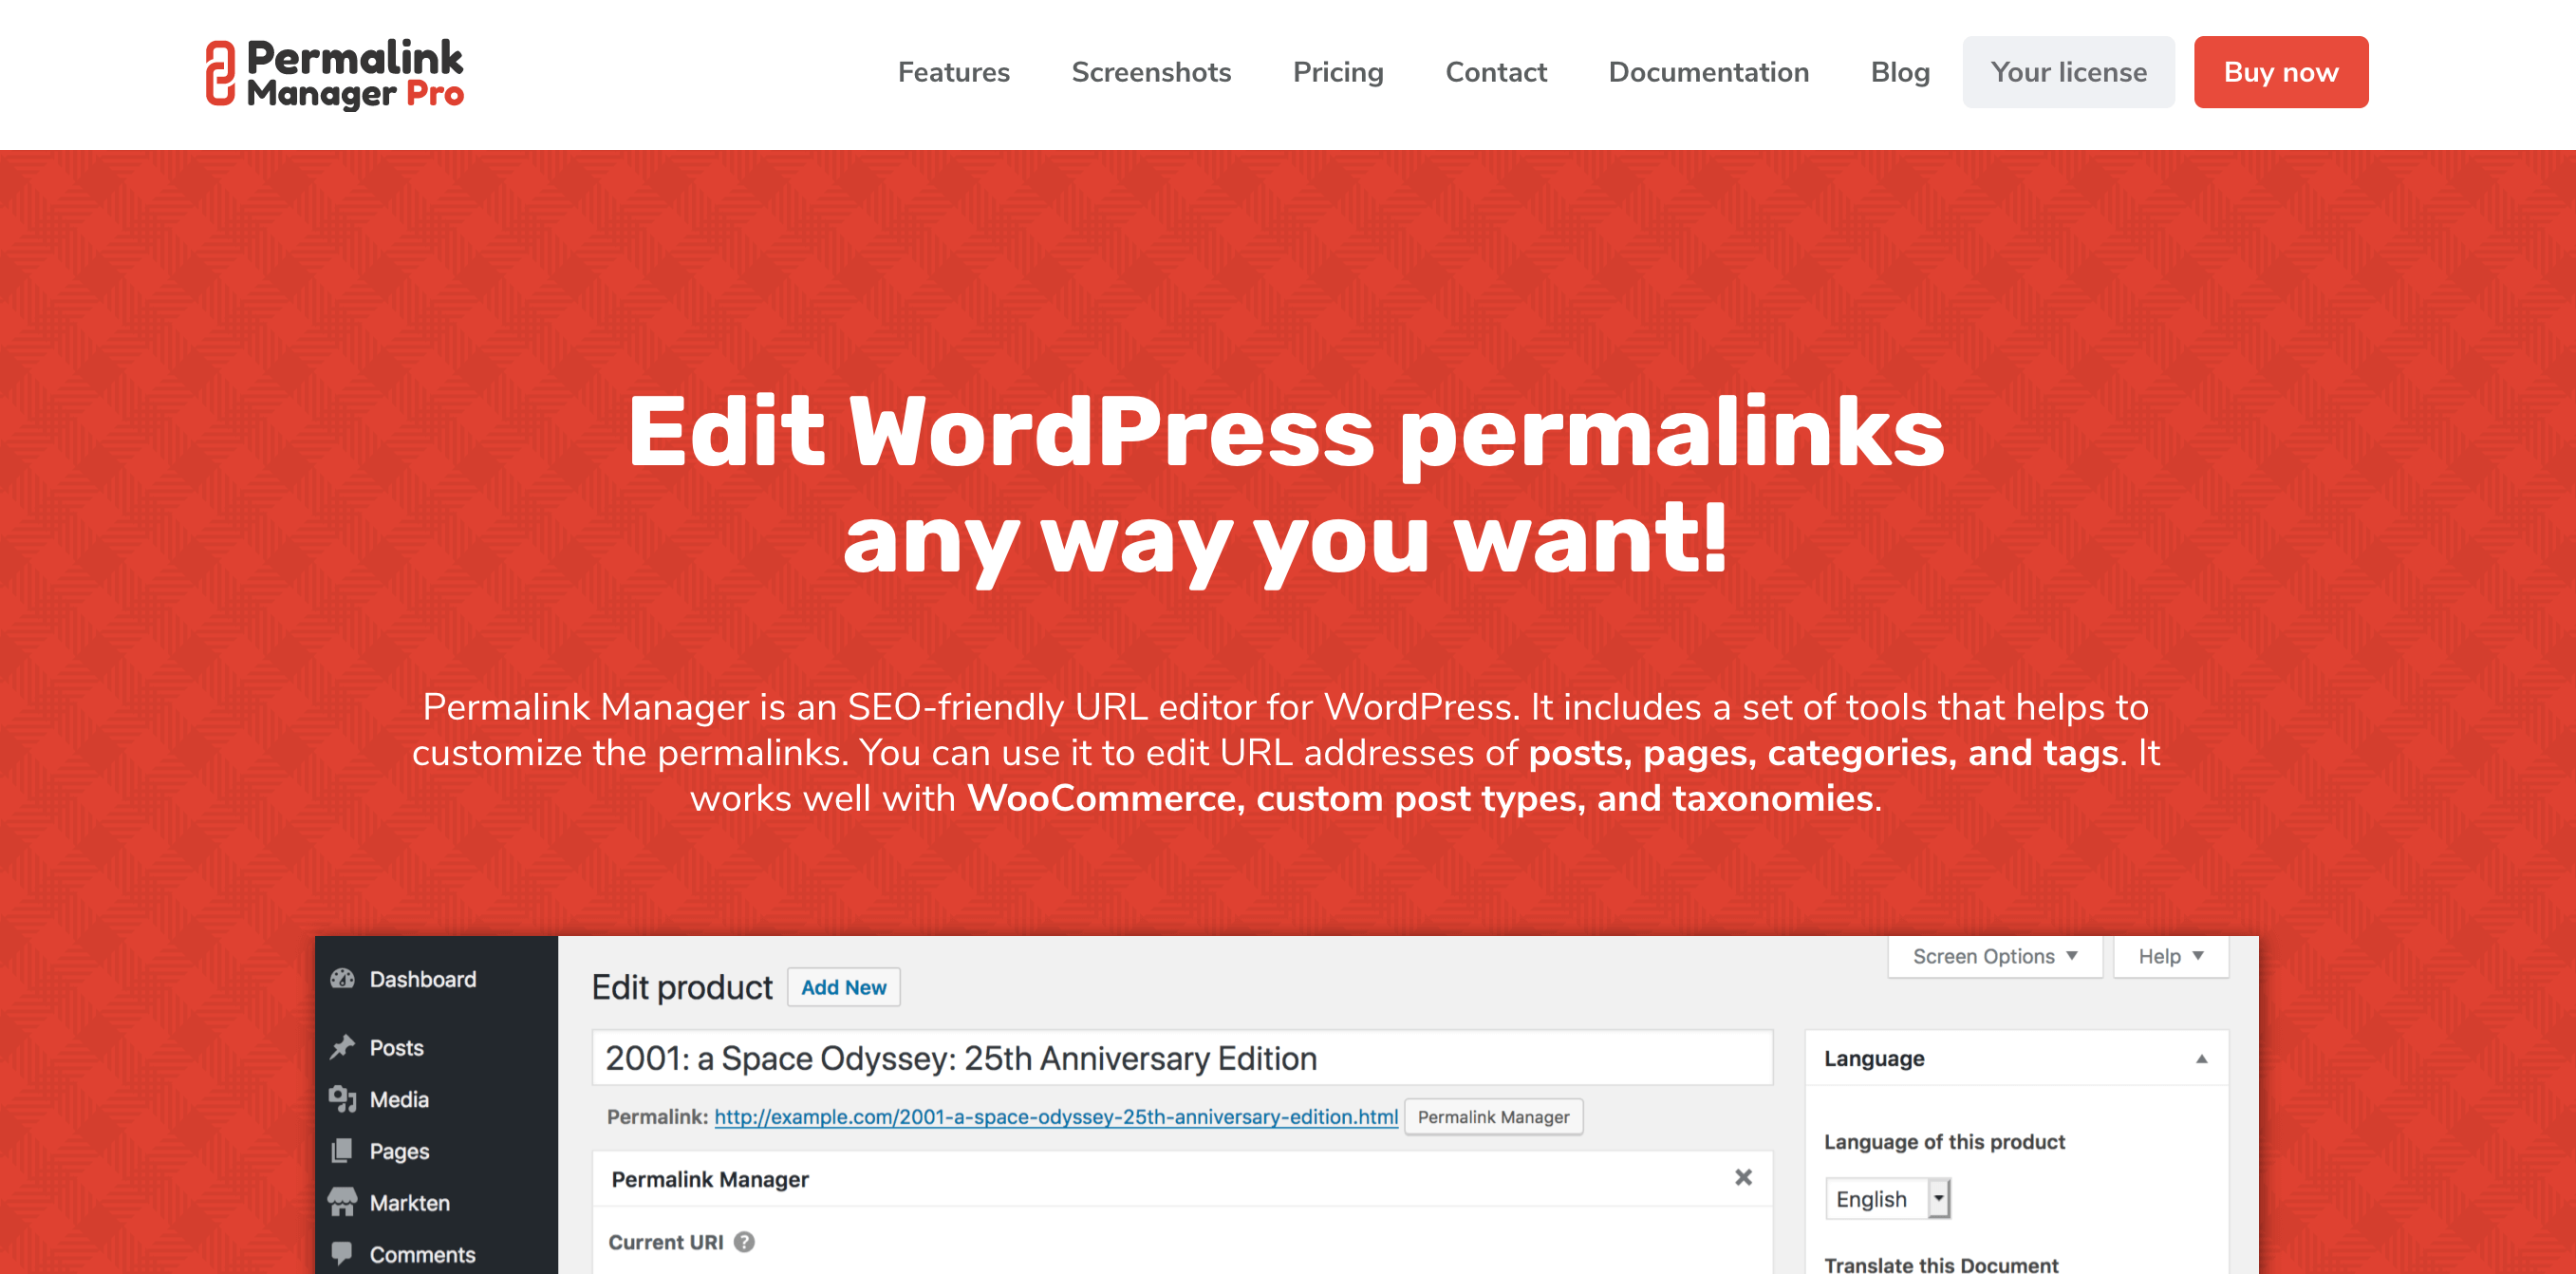Click the 'Edit product' page heading
The width and height of the screenshot is (2576, 1274).
point(682,988)
